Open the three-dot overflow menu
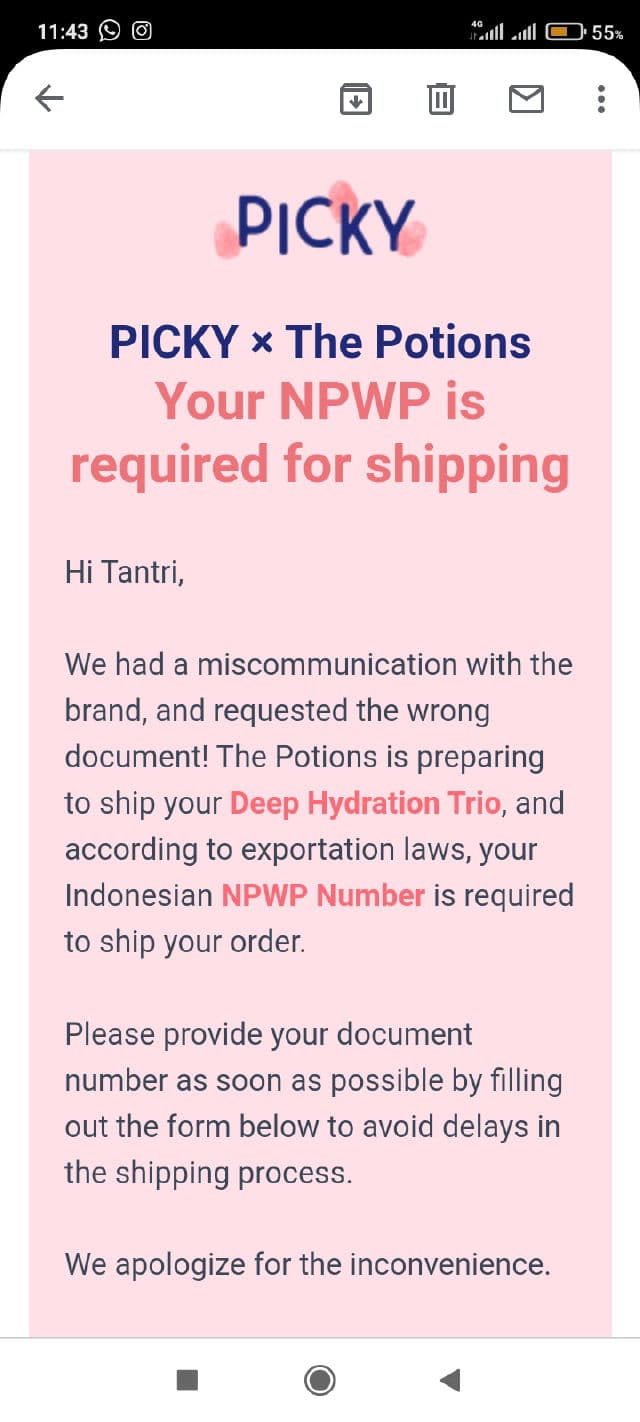 [x=601, y=99]
